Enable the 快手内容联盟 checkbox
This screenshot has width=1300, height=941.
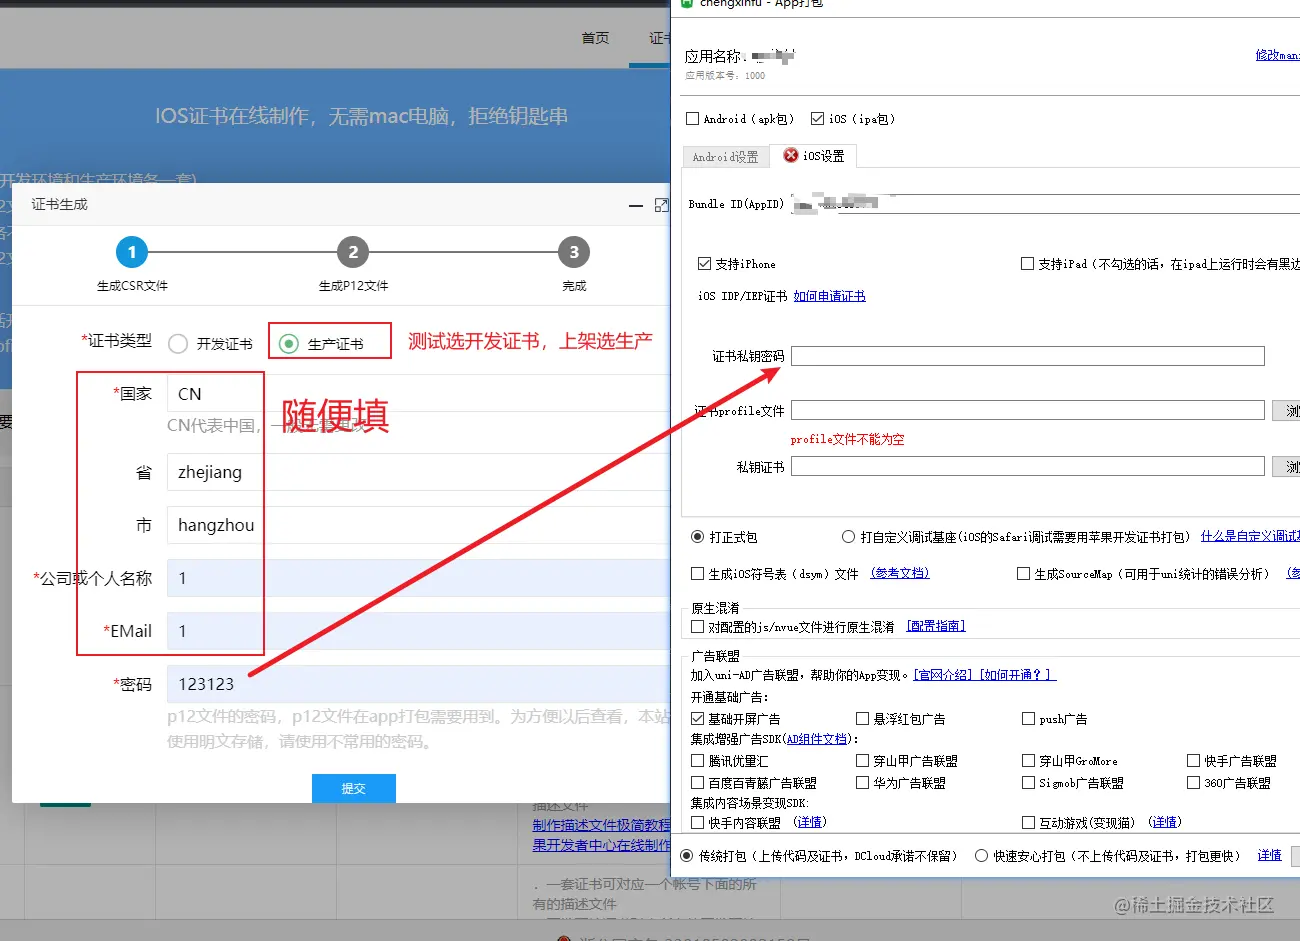[x=698, y=823]
